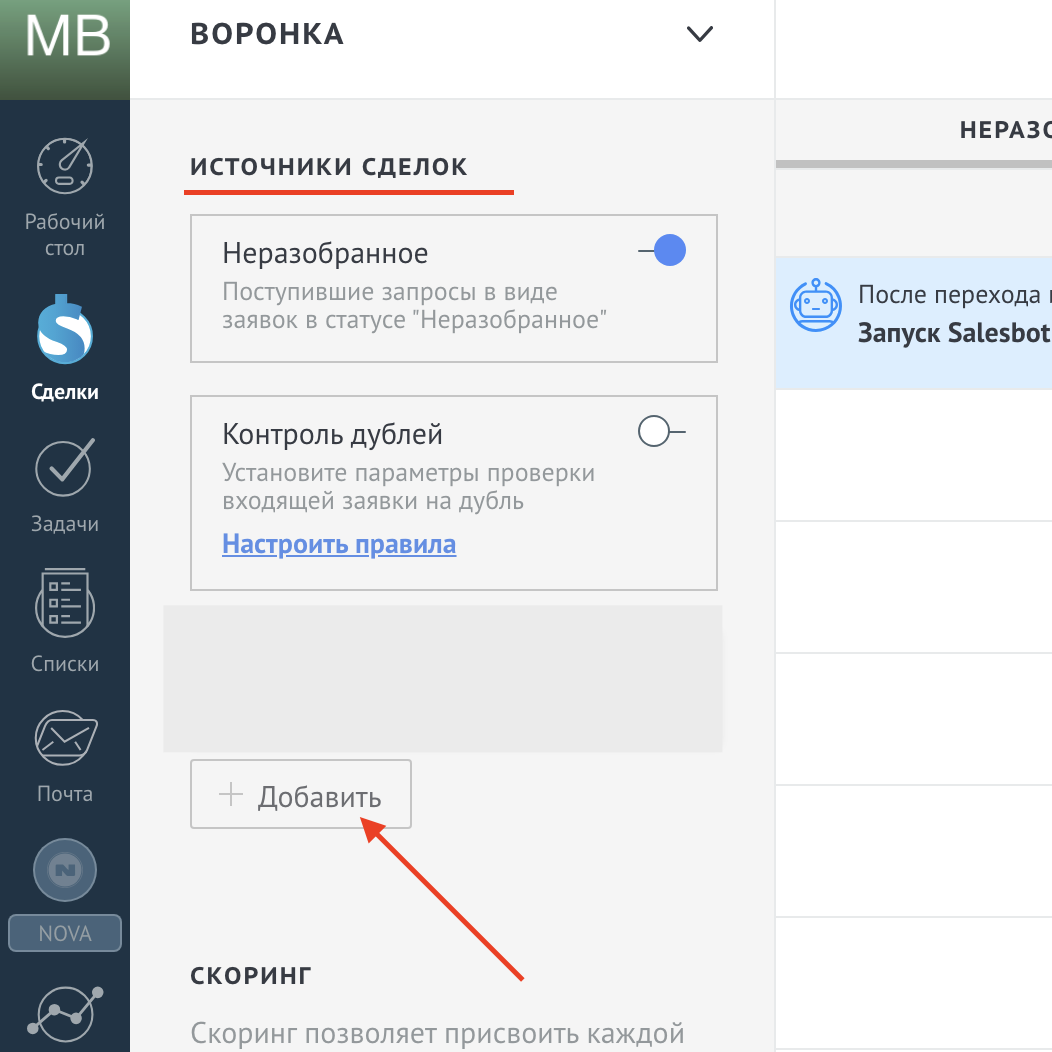
Task: Open the Запуск Salesbot trigger card
Action: [950, 318]
